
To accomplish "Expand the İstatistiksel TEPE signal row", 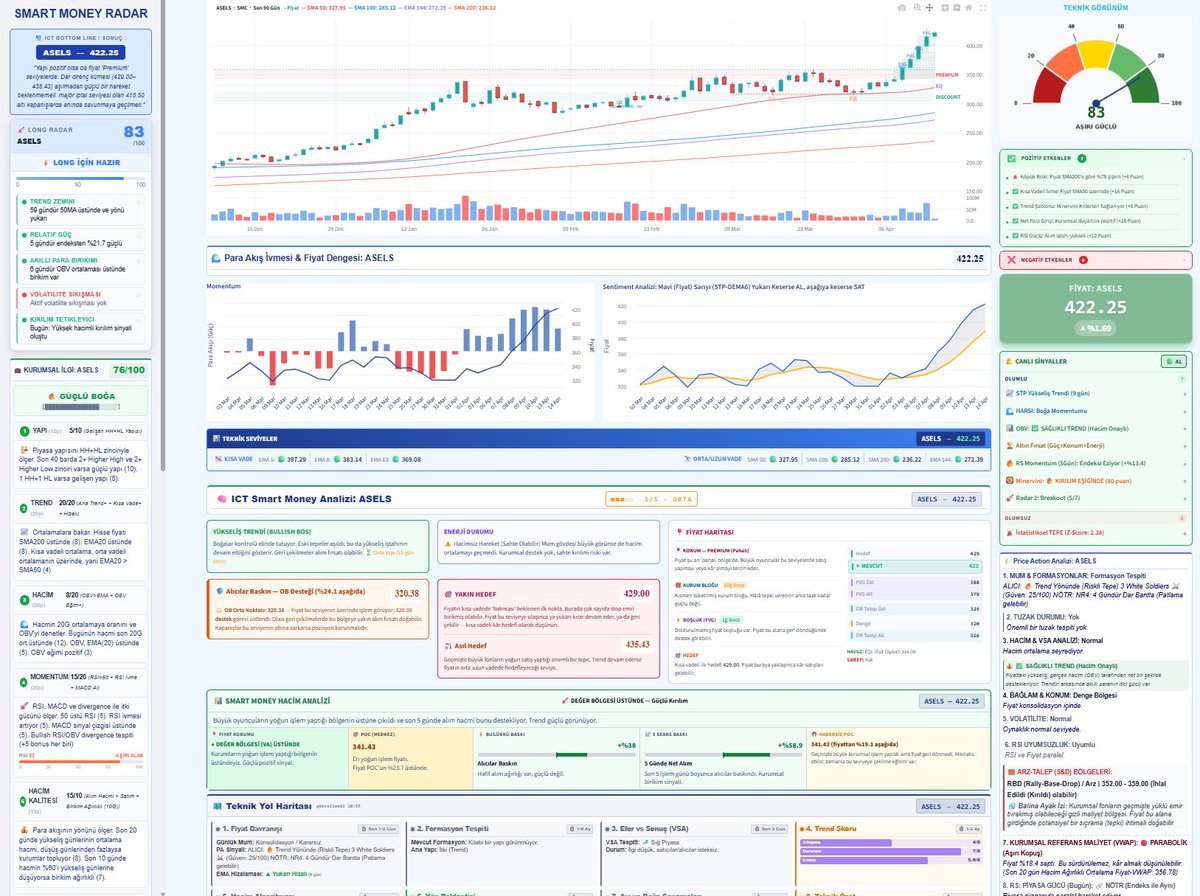I will [x=1184, y=533].
